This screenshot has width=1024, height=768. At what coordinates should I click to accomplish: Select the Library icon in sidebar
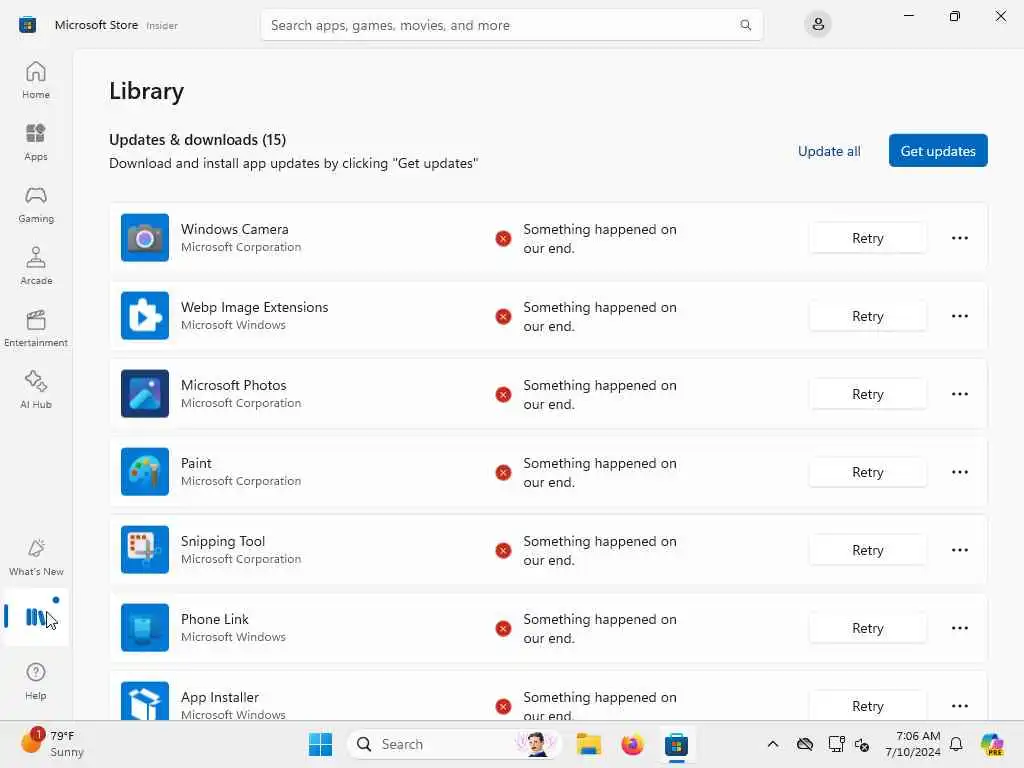(x=36, y=617)
